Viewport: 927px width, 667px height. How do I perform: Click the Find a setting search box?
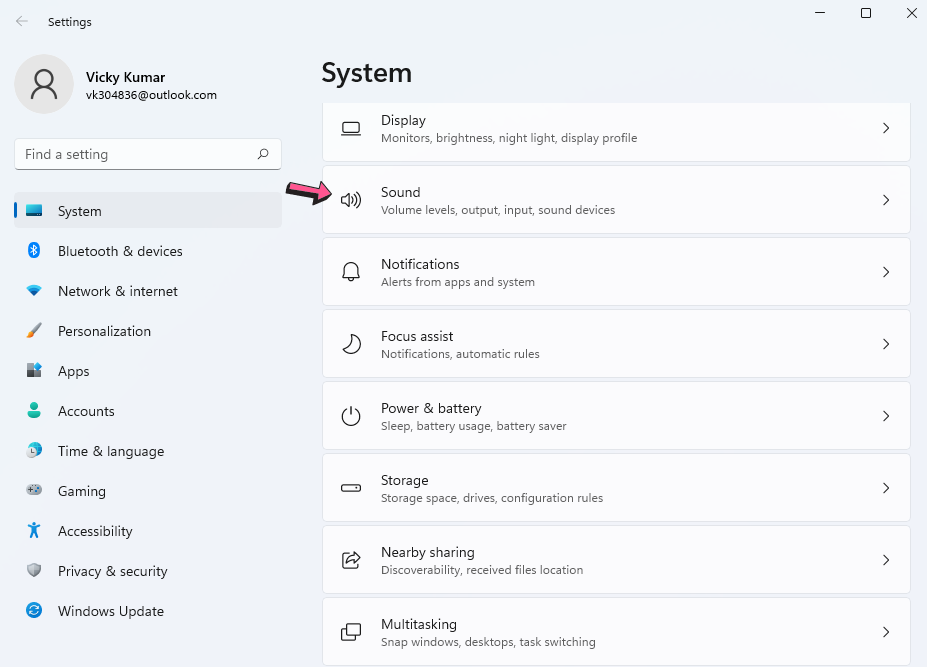tap(148, 154)
